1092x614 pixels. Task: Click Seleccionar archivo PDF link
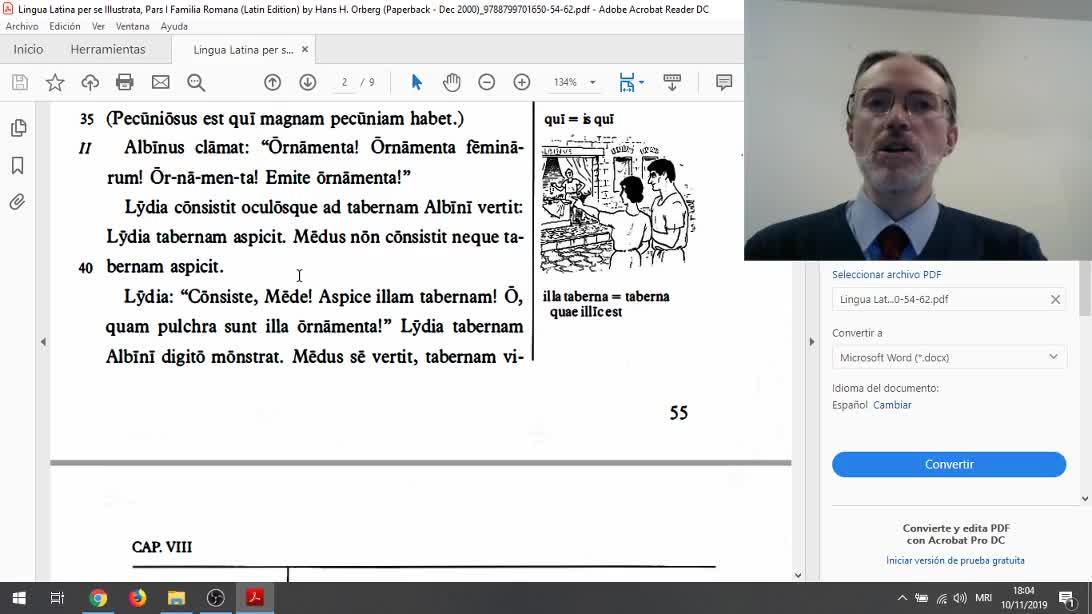point(887,274)
